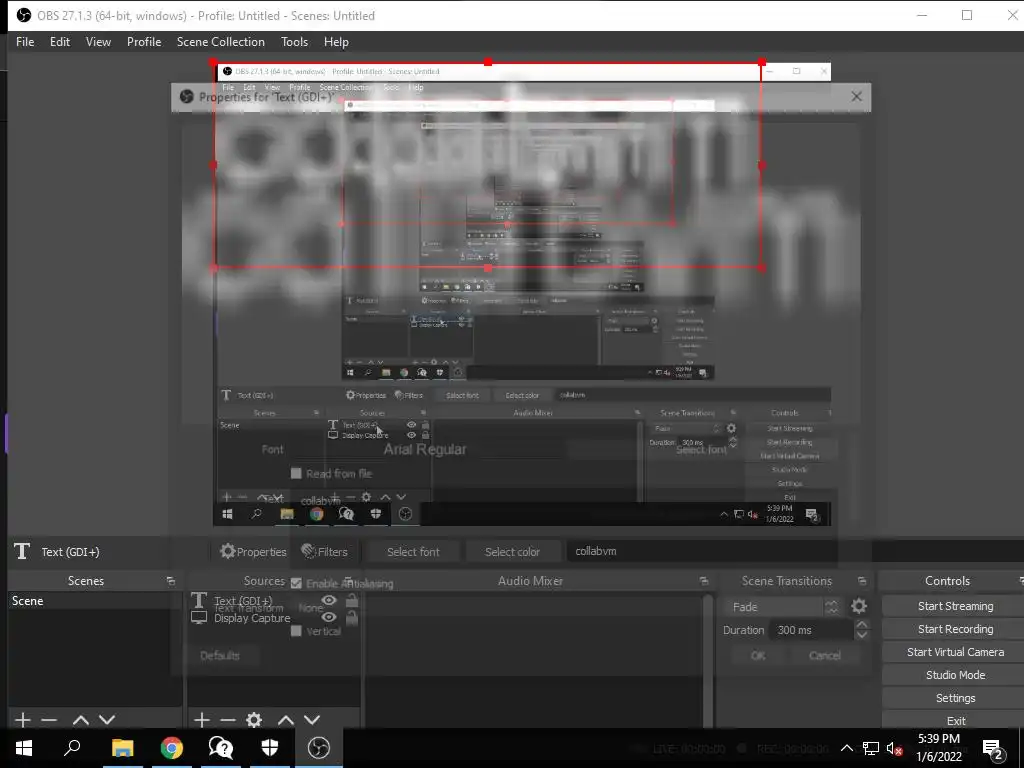Screen dimensions: 1024x768
Task: Click the OBS Studio taskbar icon
Action: [x=319, y=748]
